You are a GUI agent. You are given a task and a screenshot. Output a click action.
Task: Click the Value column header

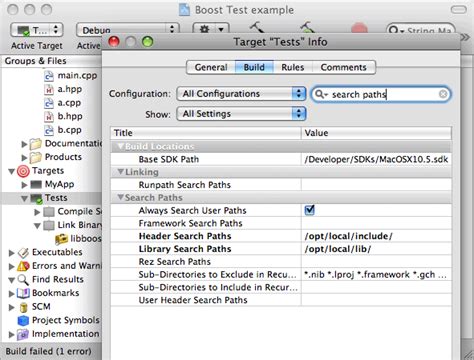click(376, 133)
